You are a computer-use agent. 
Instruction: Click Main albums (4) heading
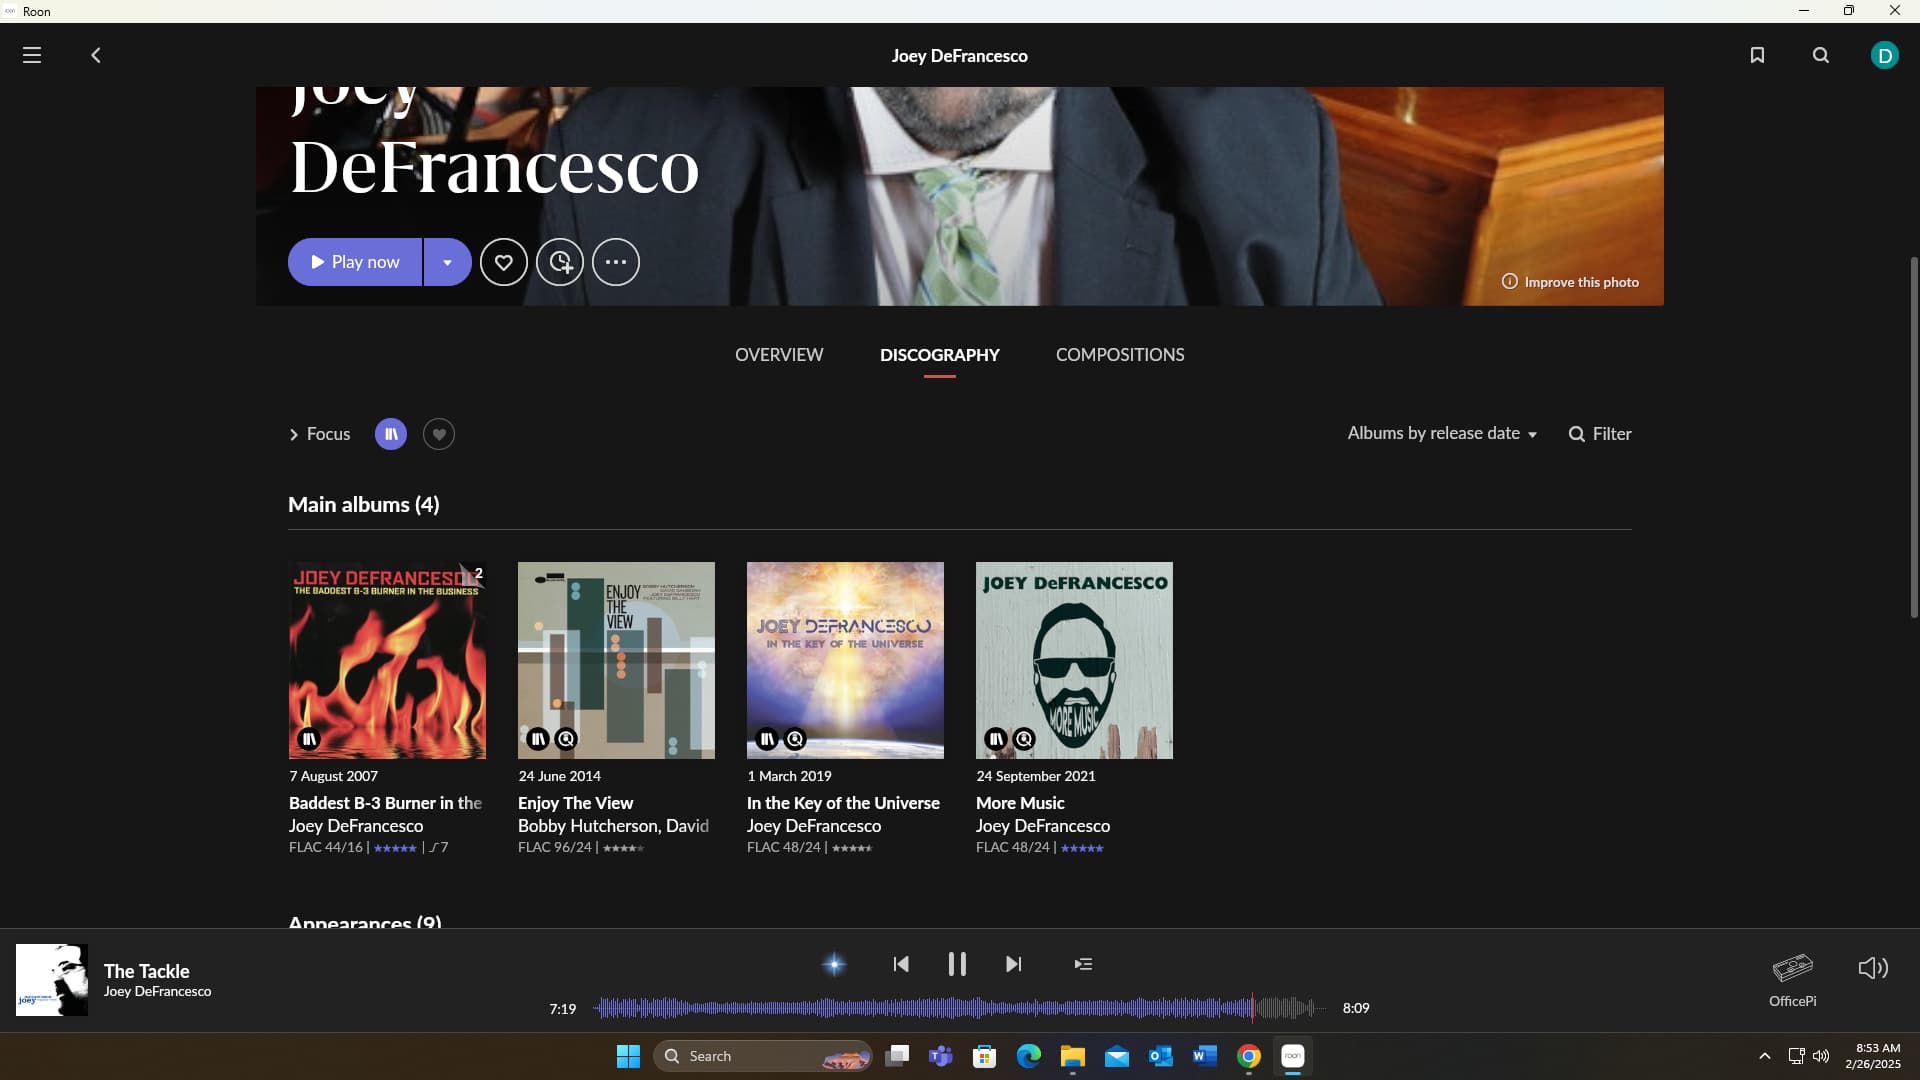[364, 505]
